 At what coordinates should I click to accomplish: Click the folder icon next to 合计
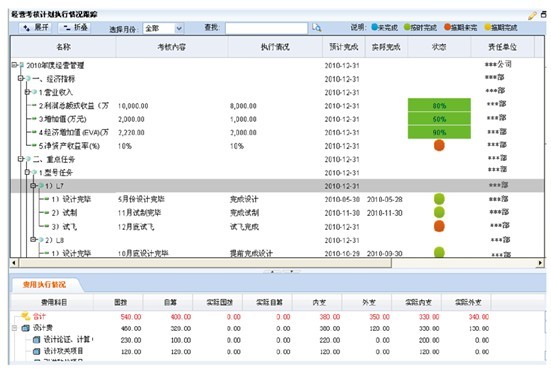(26, 316)
